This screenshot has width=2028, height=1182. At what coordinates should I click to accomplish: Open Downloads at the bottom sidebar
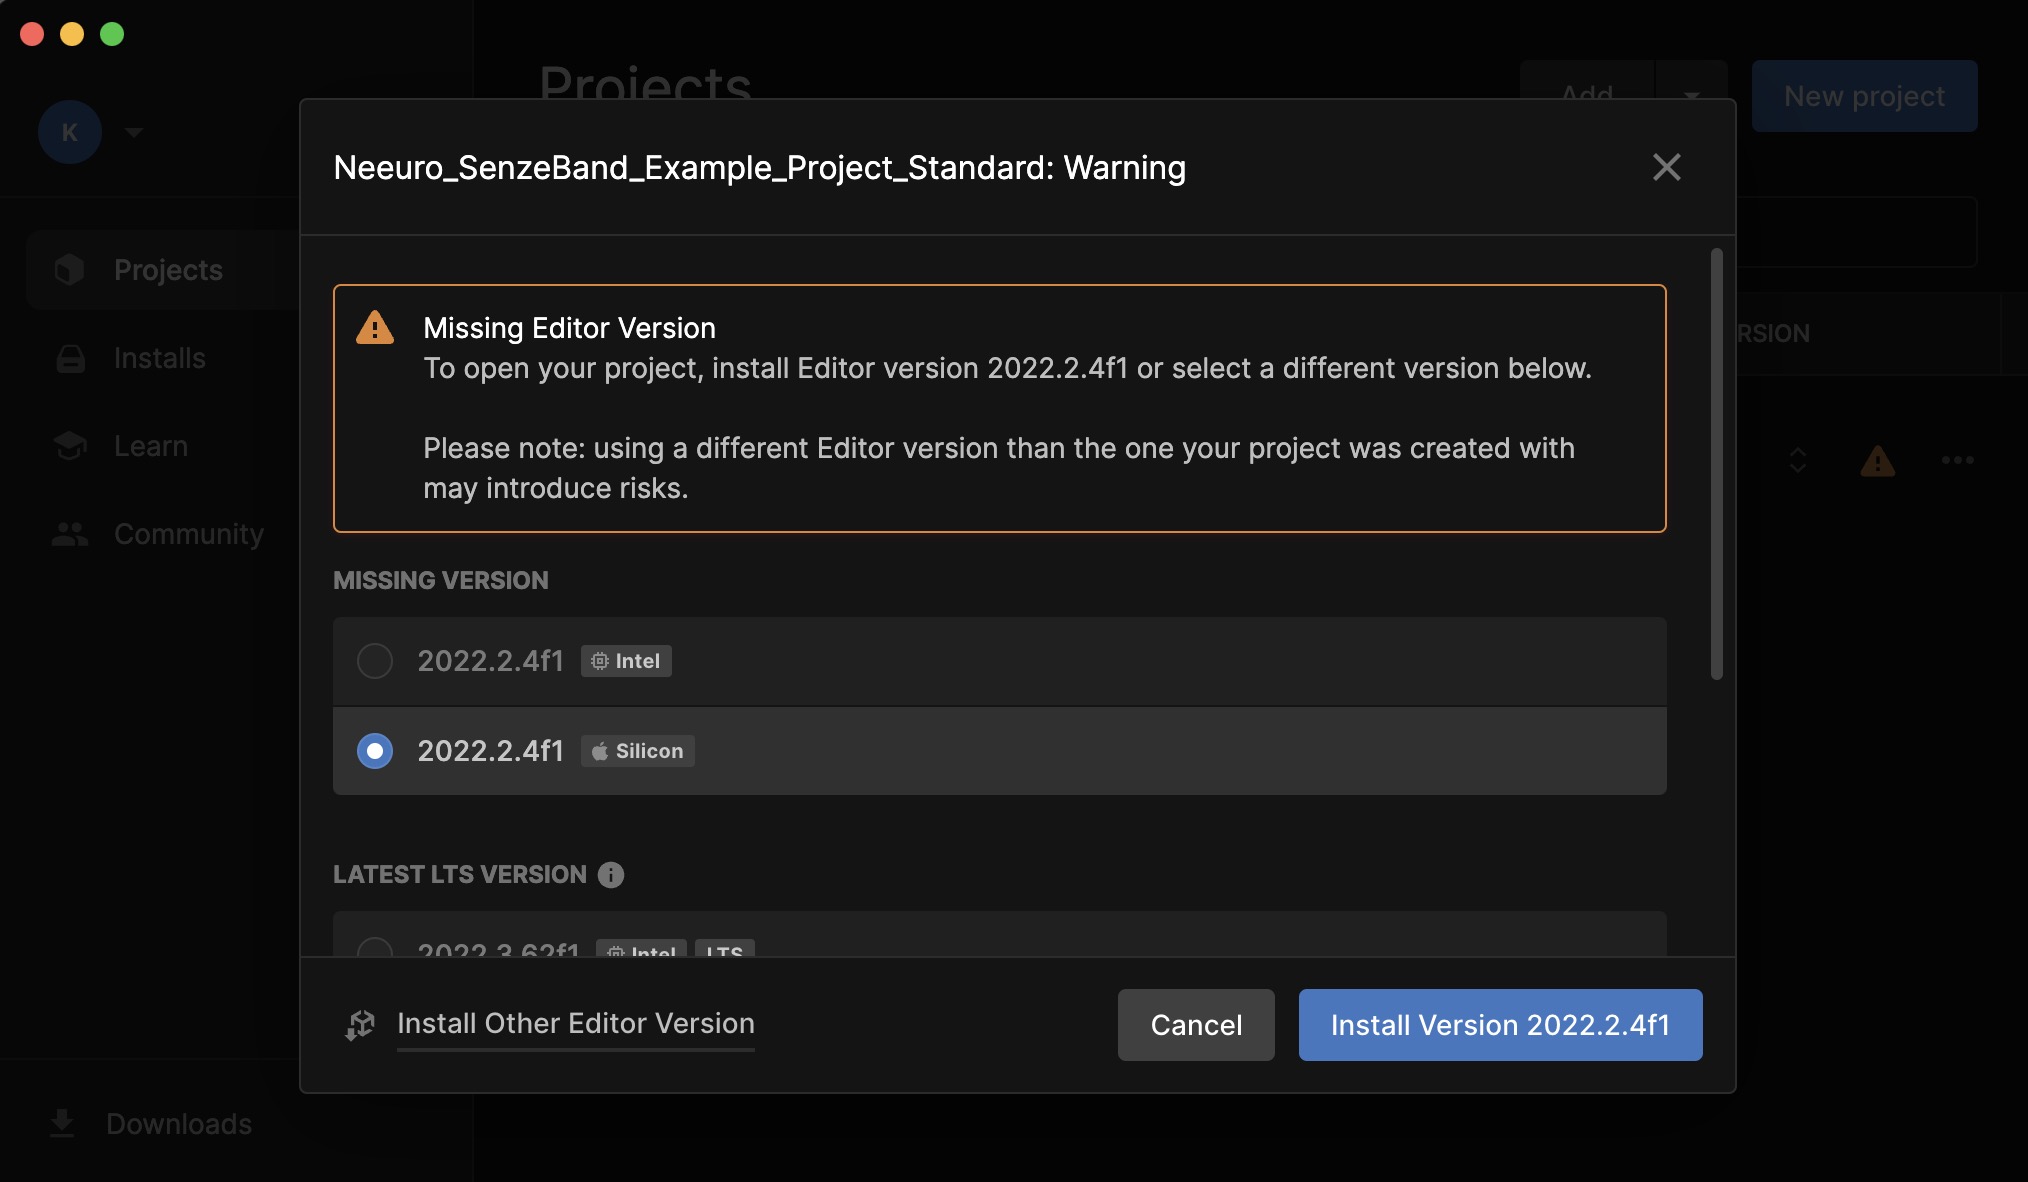[x=177, y=1124]
